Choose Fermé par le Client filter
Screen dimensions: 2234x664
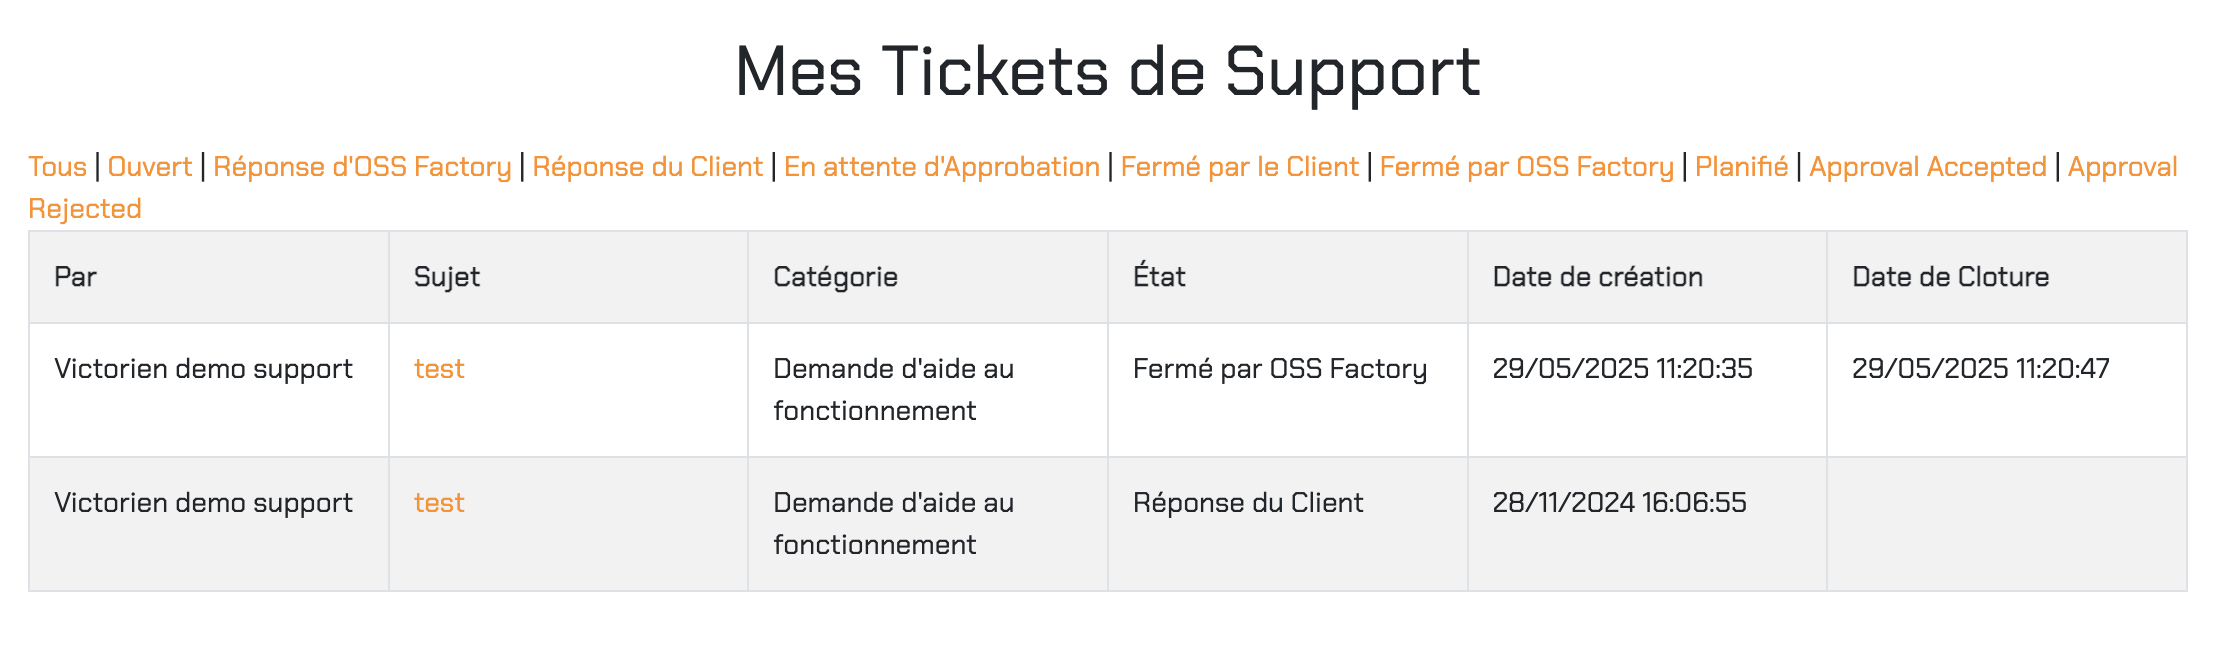tap(1240, 167)
